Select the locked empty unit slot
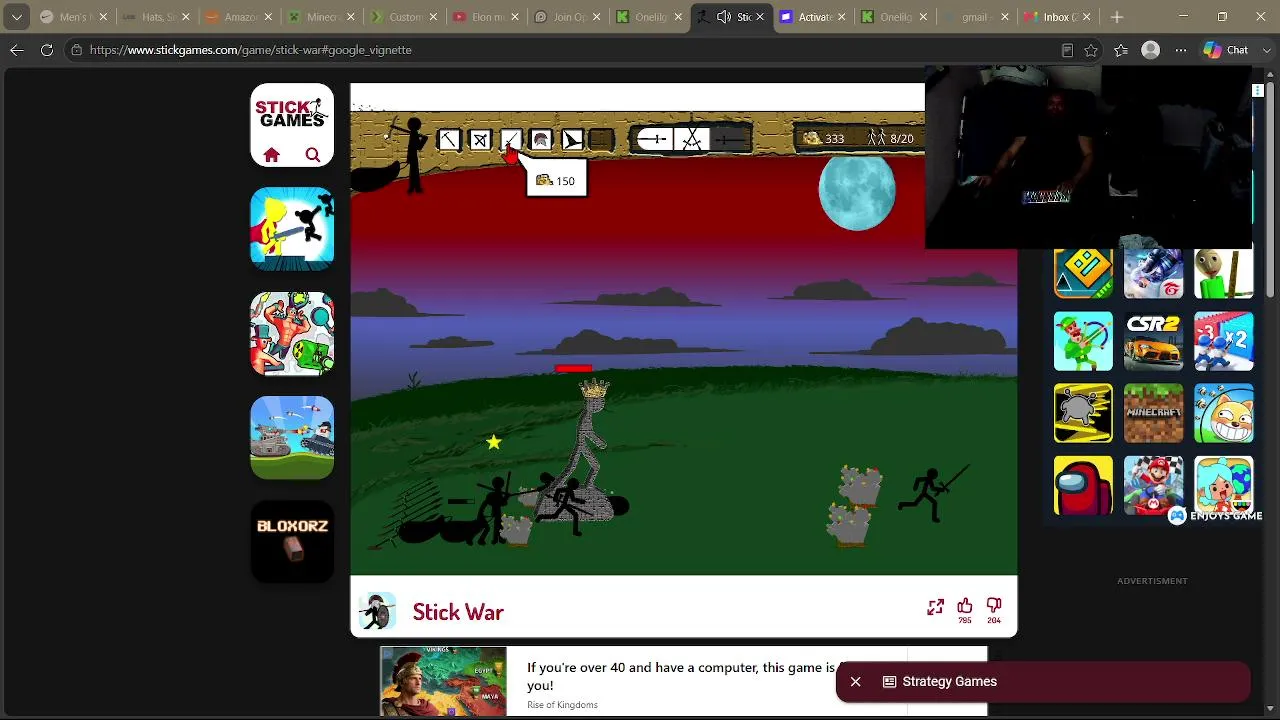Image resolution: width=1280 pixels, height=720 pixels. [x=601, y=140]
